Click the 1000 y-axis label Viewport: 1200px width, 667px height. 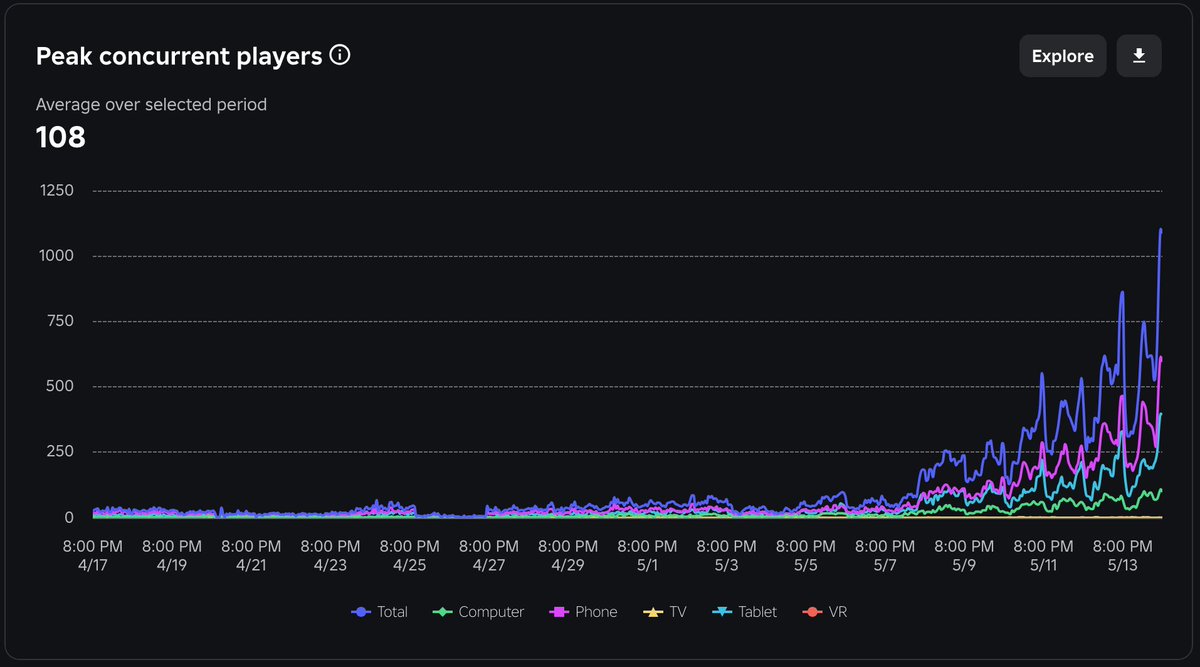tap(56, 256)
